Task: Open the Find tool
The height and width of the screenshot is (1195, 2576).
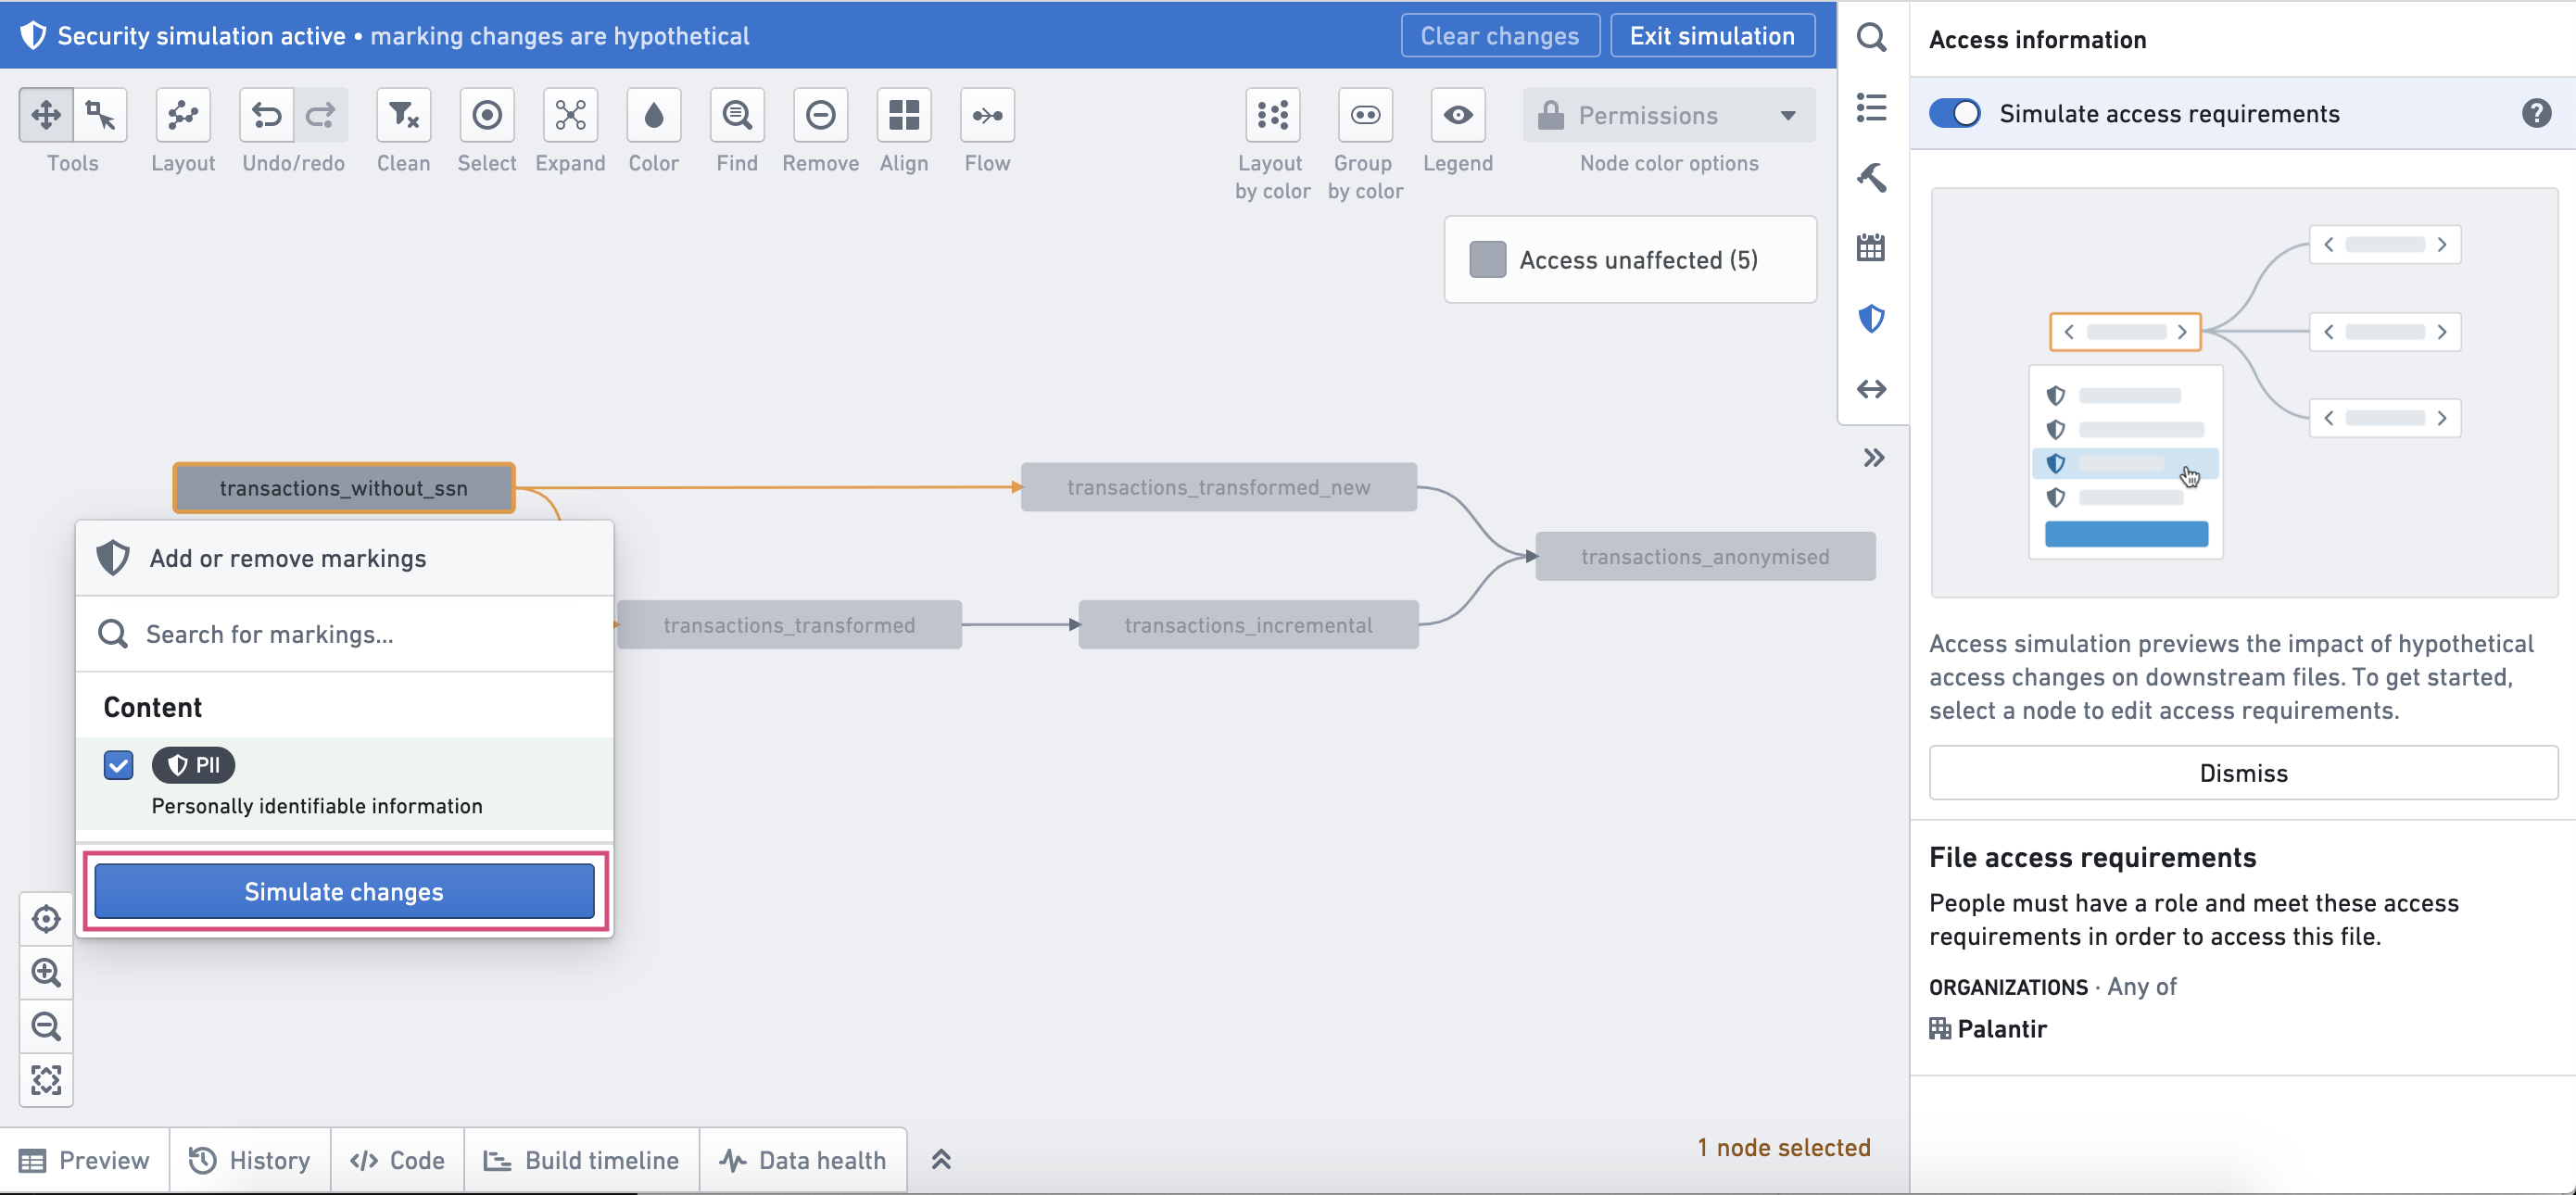Action: tap(737, 115)
